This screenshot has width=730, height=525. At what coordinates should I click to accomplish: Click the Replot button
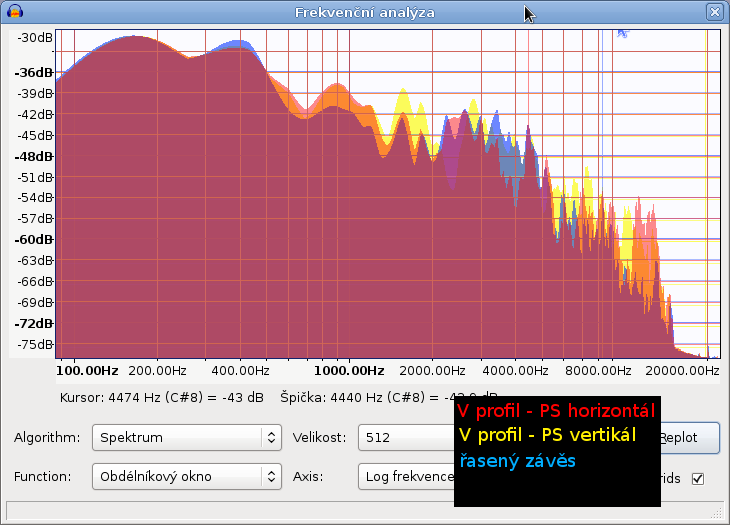(x=689, y=438)
